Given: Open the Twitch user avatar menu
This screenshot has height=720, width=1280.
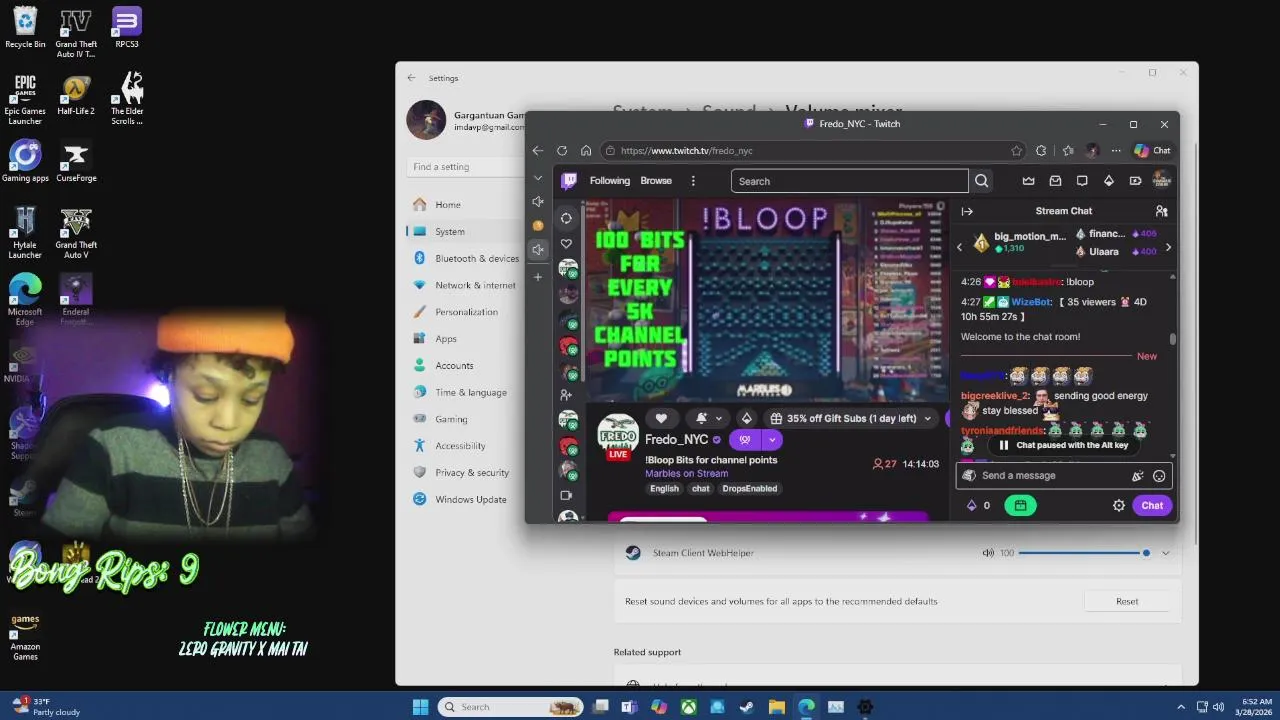Looking at the screenshot, I should 1161,180.
